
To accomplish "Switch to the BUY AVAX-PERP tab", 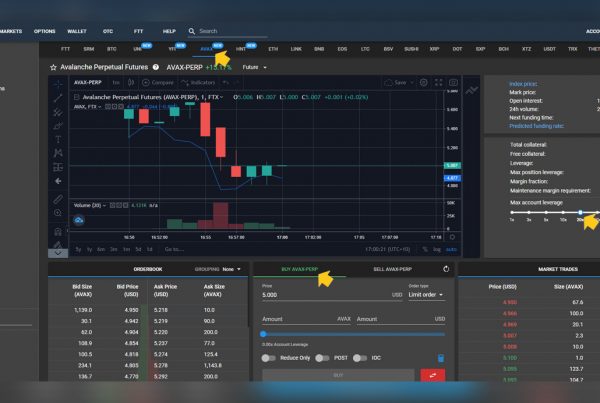I will [300, 269].
